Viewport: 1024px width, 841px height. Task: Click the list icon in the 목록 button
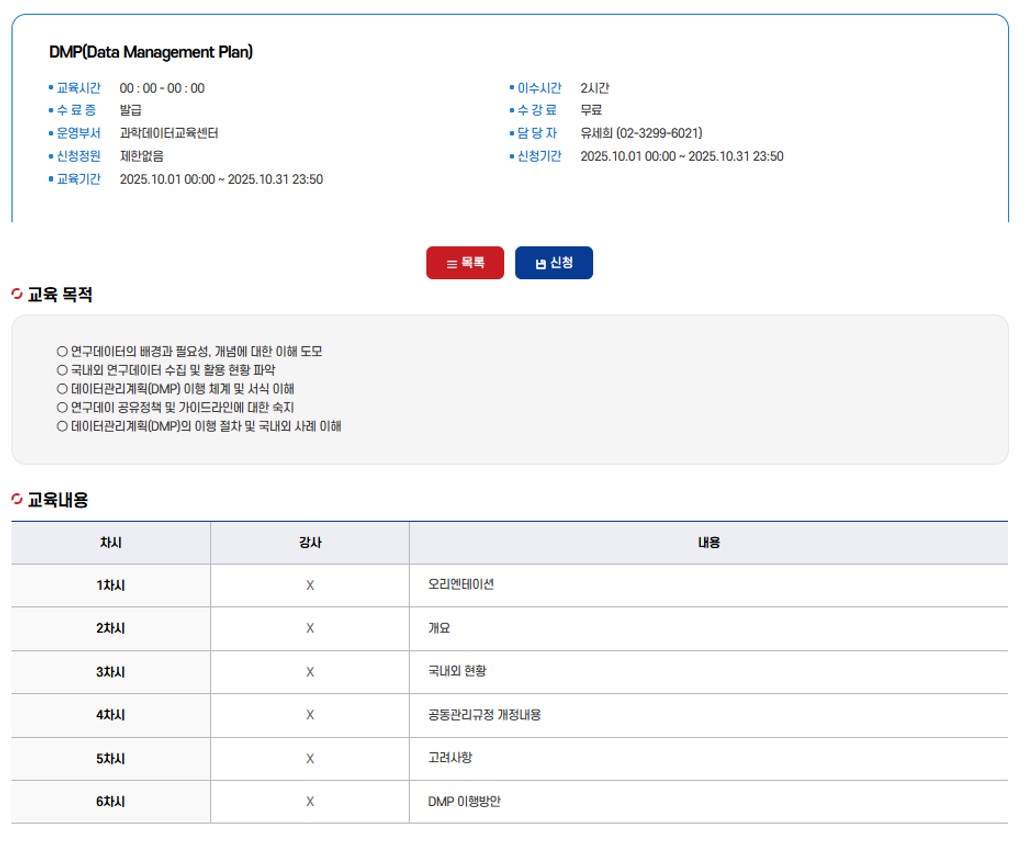pos(451,264)
